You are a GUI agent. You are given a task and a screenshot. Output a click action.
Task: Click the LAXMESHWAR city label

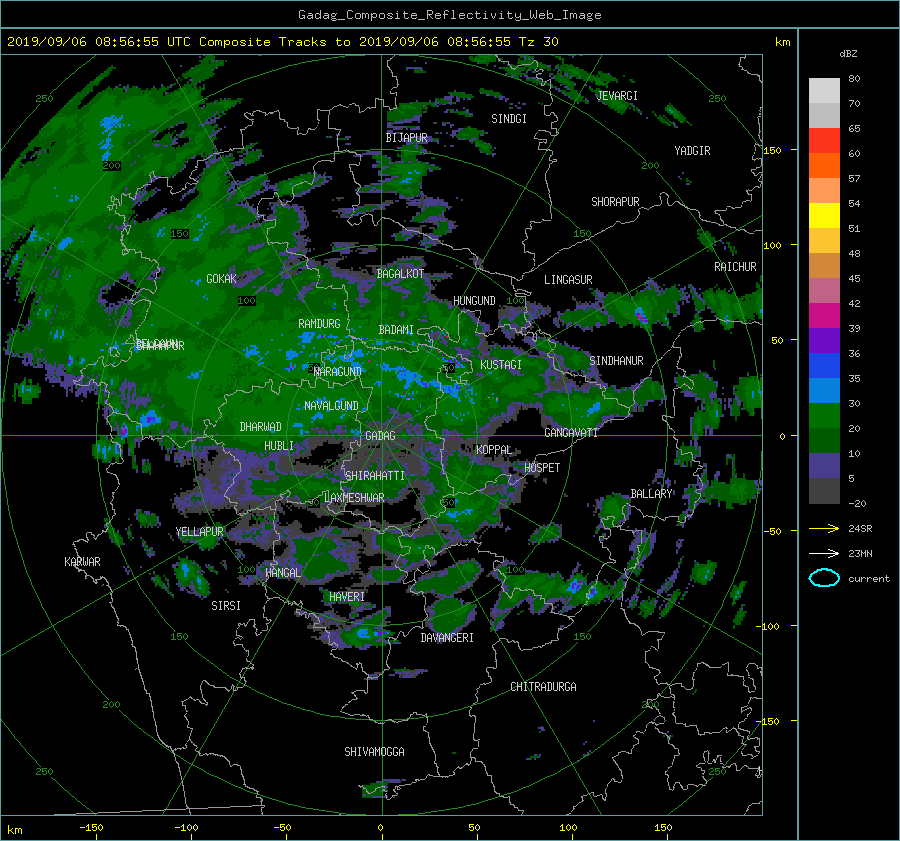pyautogui.click(x=354, y=498)
